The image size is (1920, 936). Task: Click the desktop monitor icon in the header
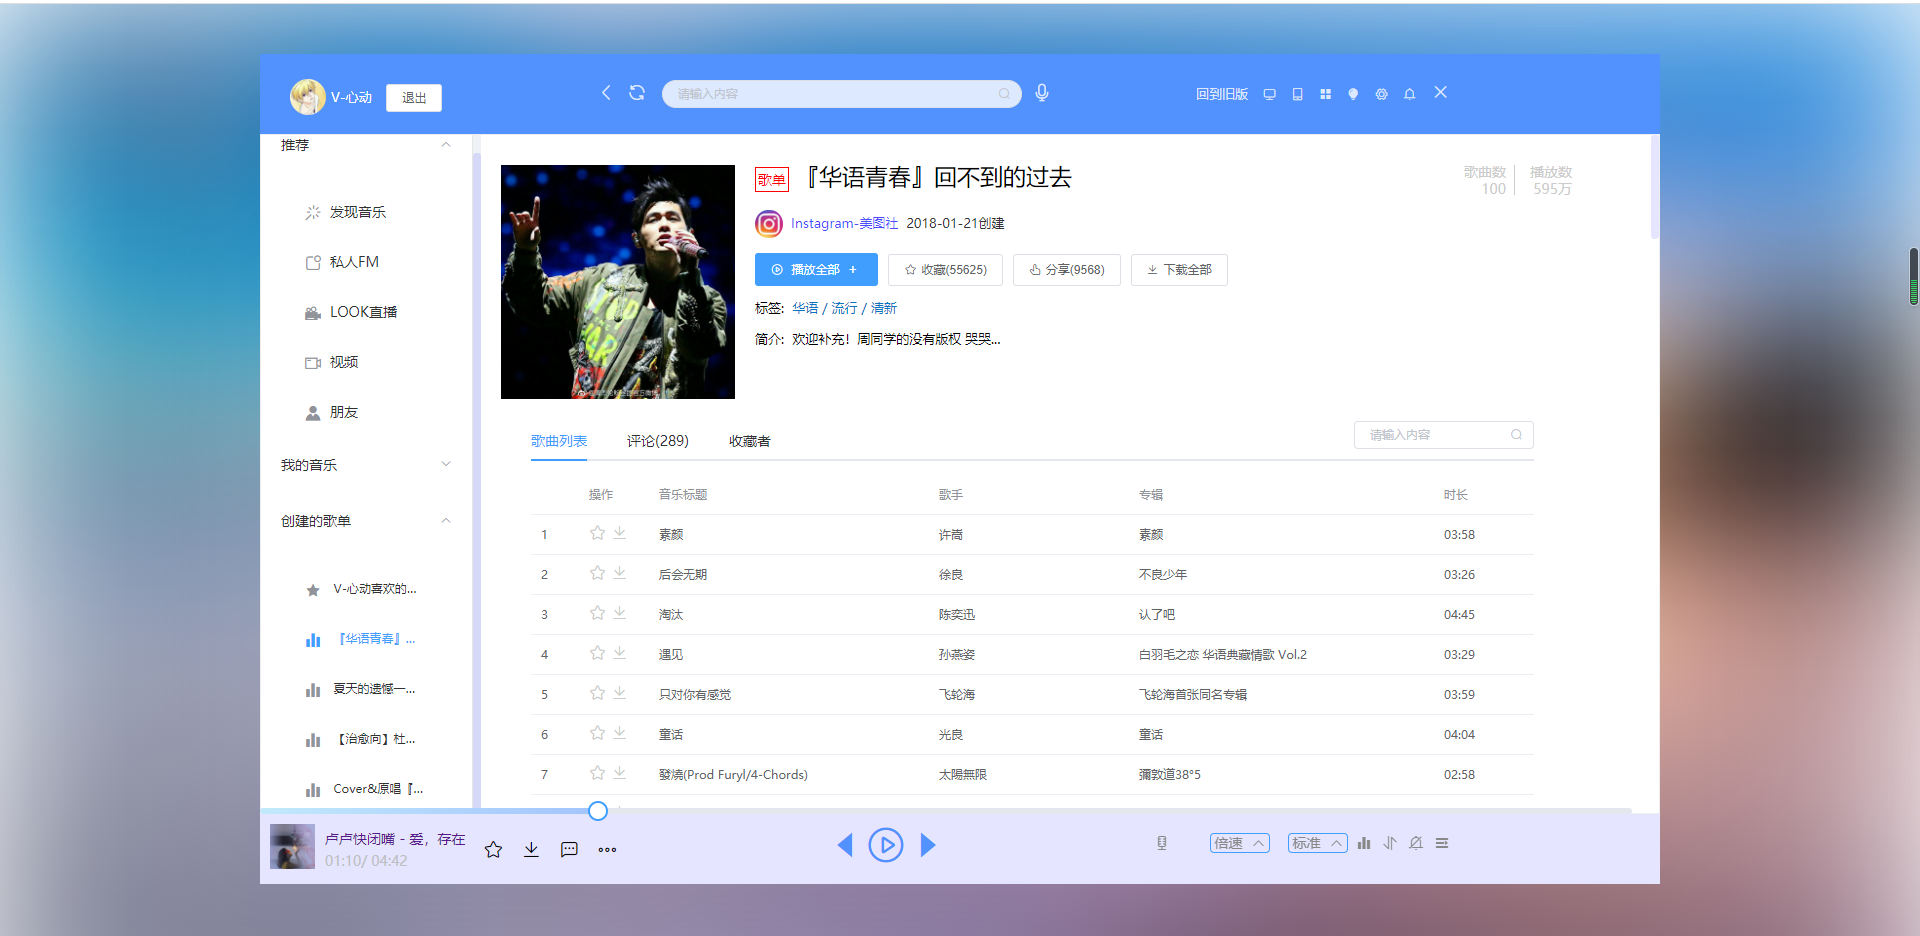[1269, 94]
